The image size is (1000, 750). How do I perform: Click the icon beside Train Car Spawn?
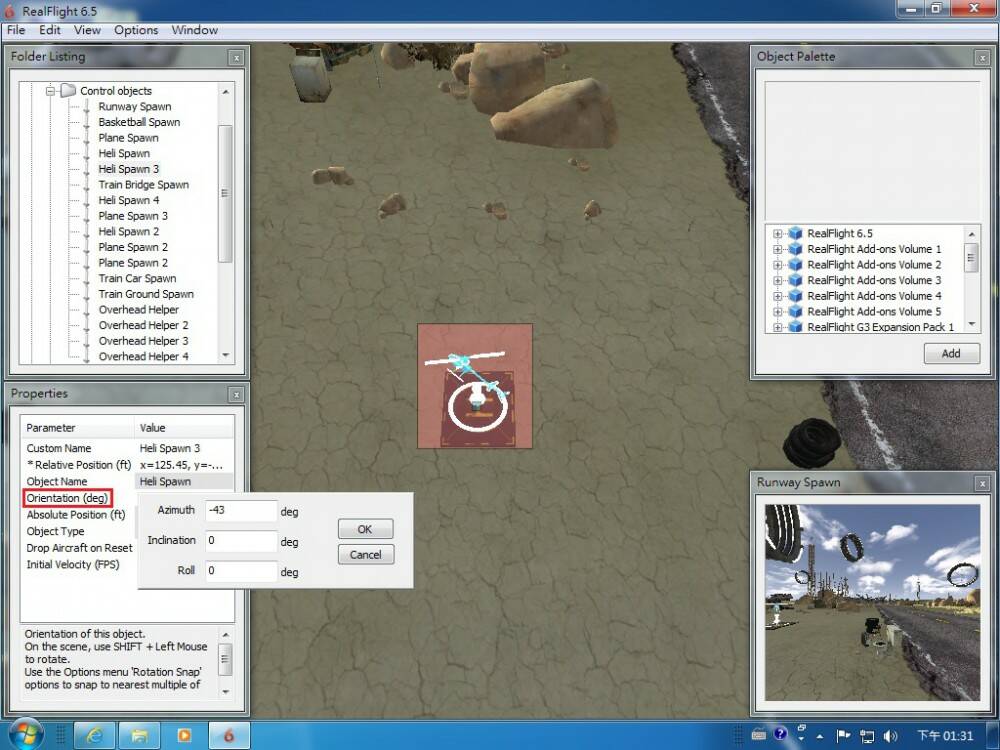(87, 279)
